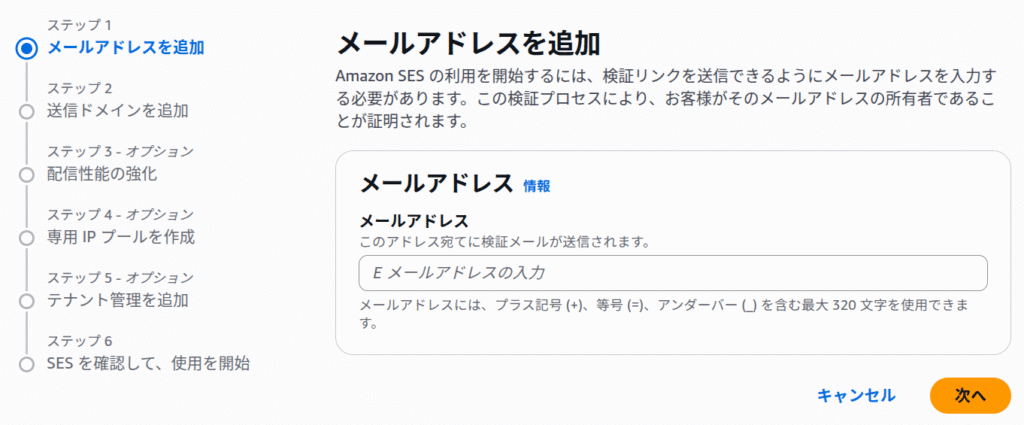Click the email address input field
The image size is (1024, 425).
click(x=672, y=273)
